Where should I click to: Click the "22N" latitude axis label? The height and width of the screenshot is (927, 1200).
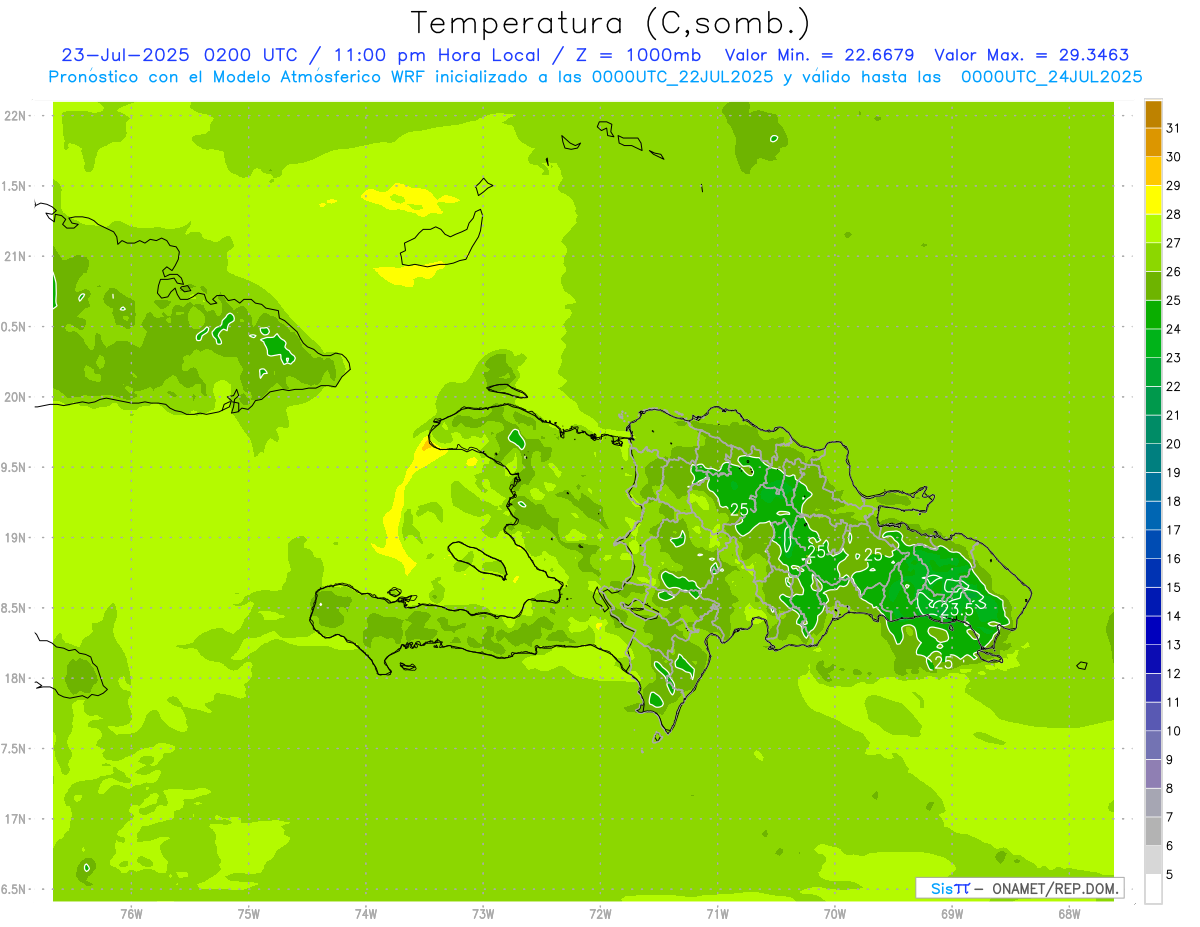point(14,115)
